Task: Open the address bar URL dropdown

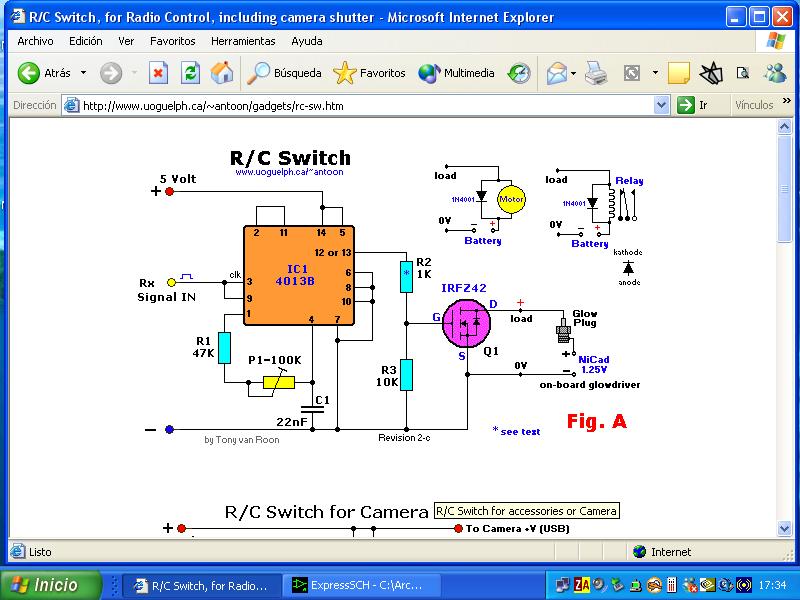Action: tap(661, 105)
